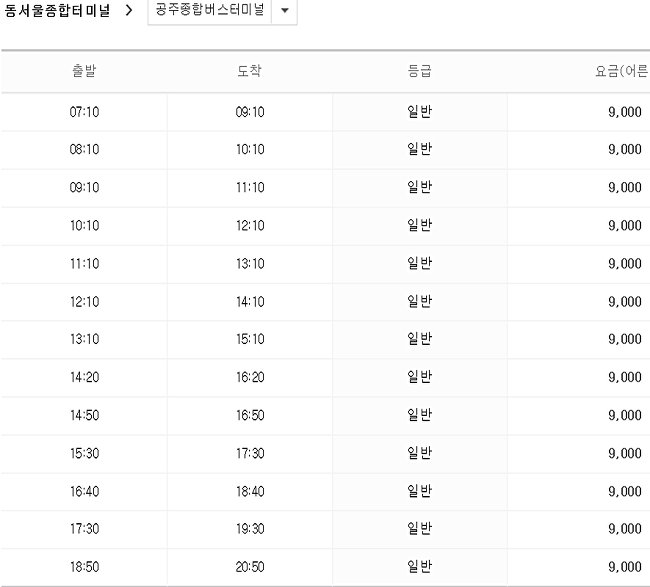Select the 08:10 departure time
This screenshot has height=587, width=650.
[84, 149]
